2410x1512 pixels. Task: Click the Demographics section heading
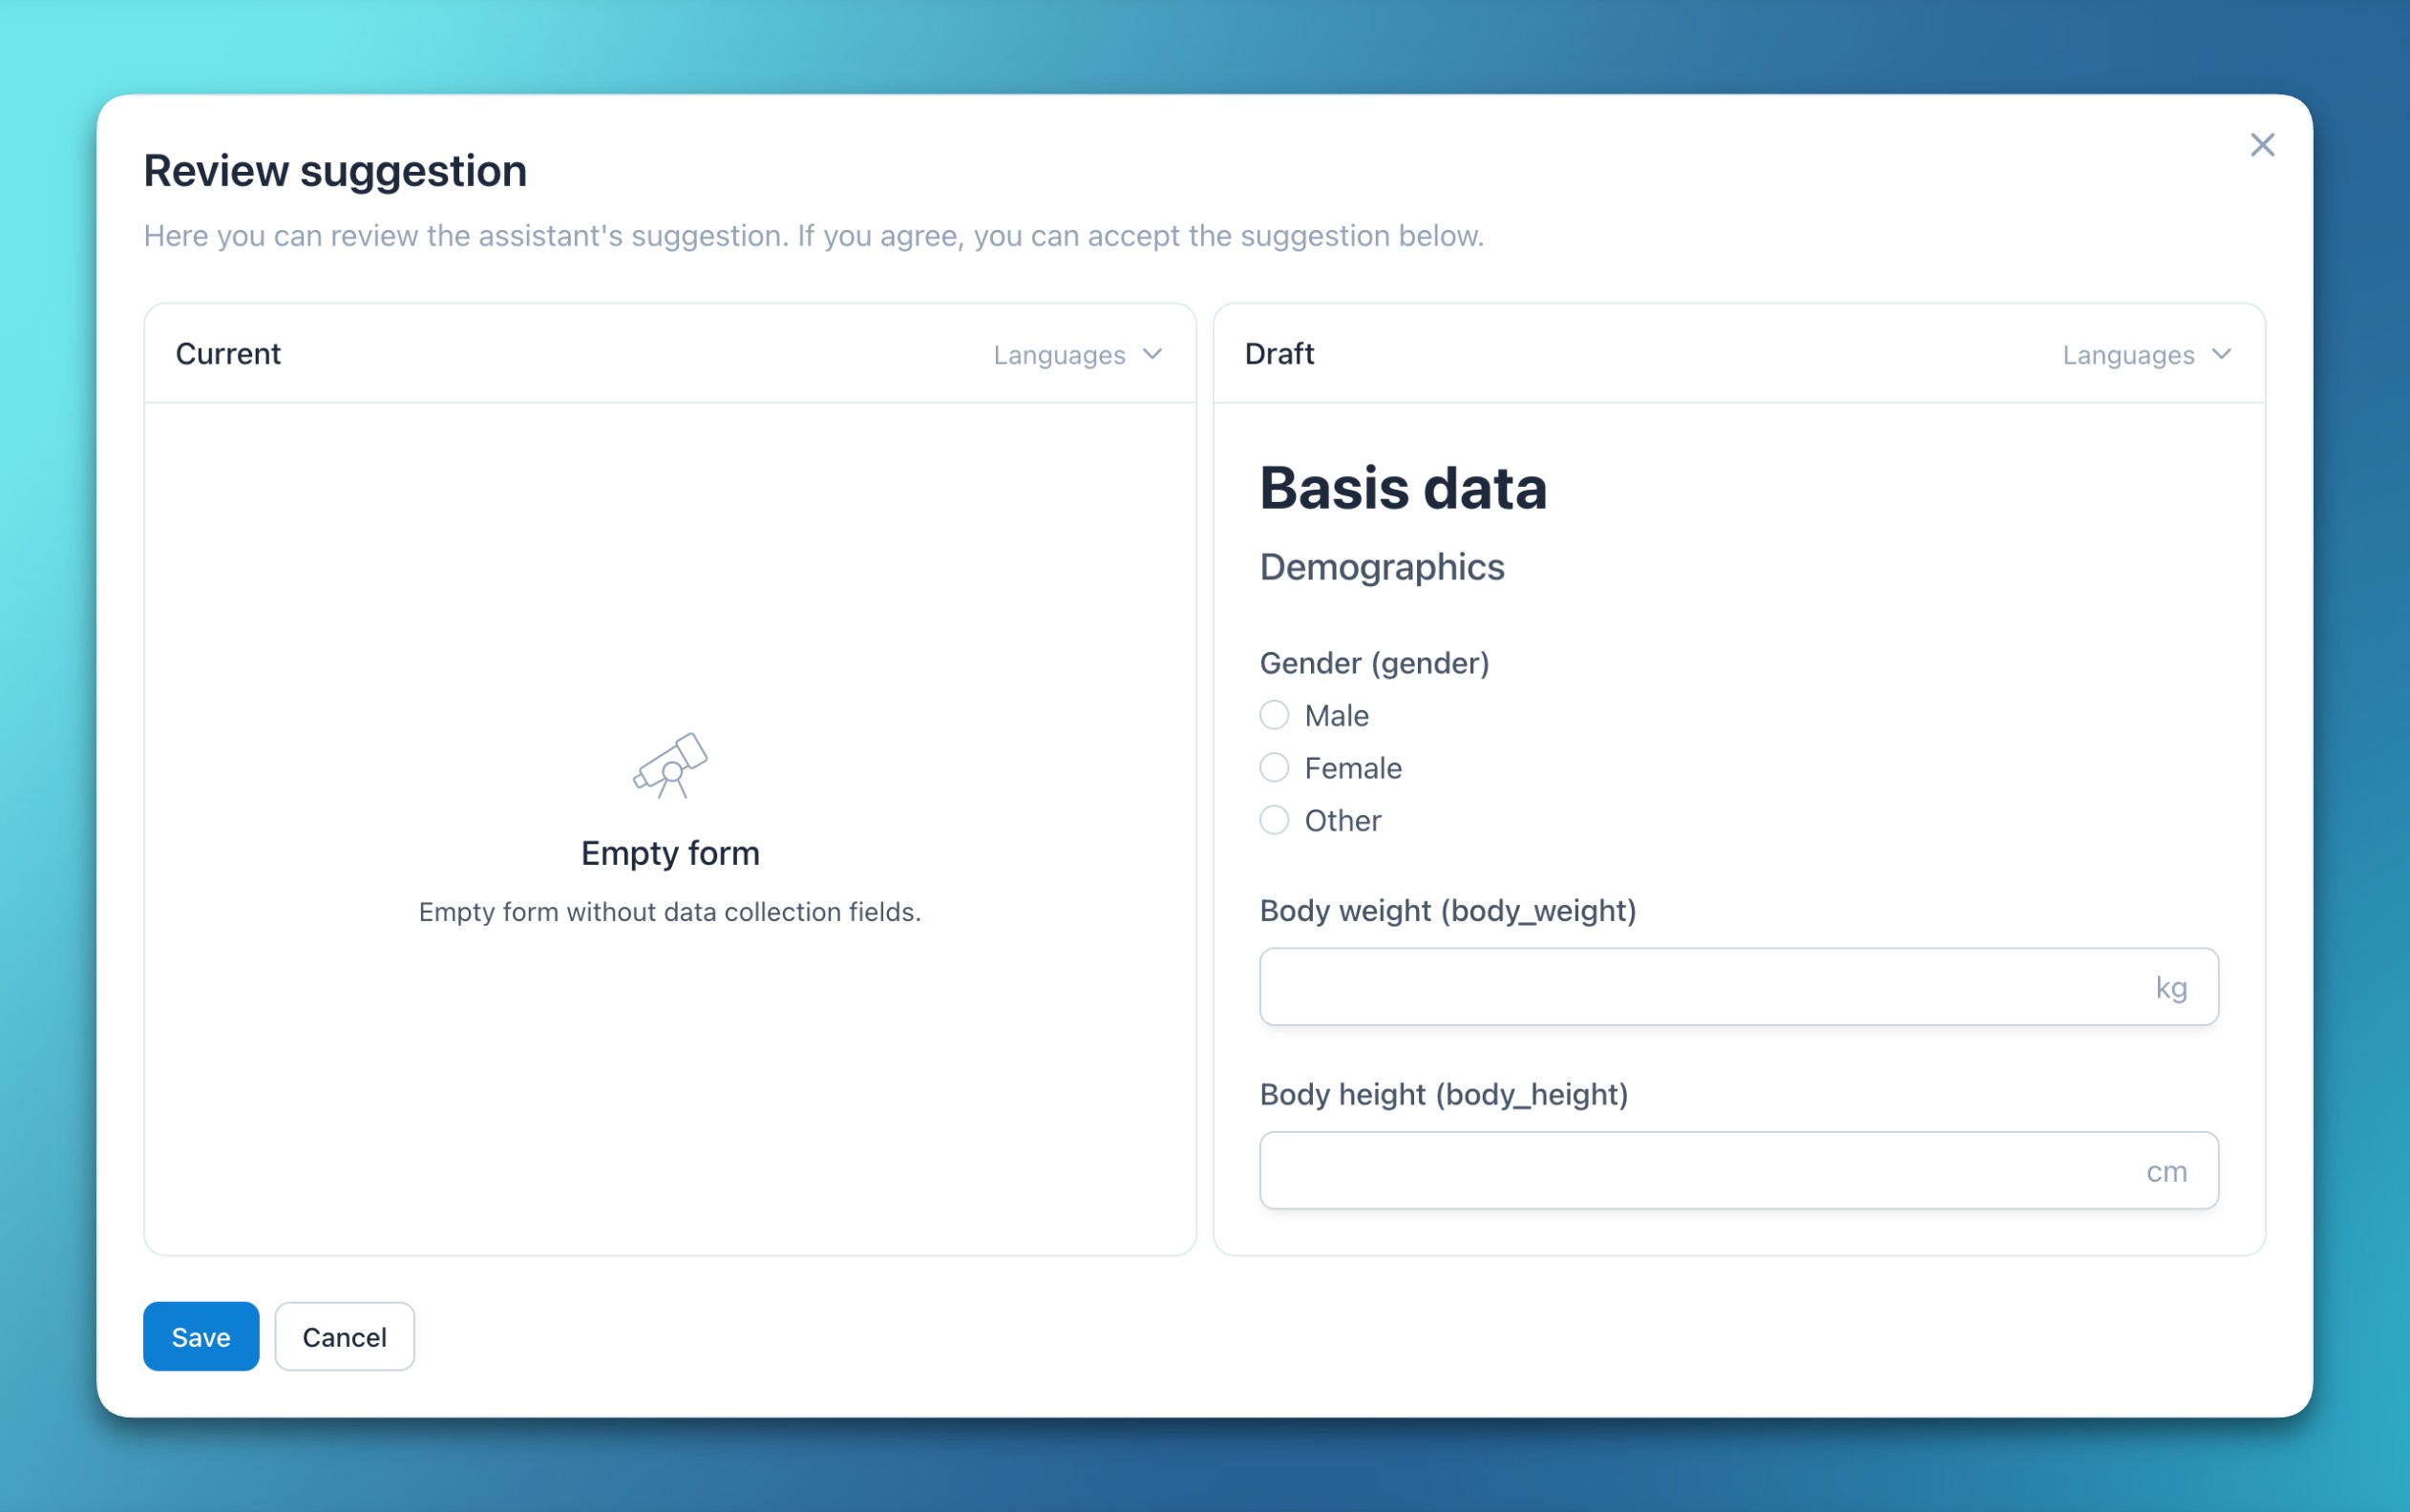(x=1381, y=567)
